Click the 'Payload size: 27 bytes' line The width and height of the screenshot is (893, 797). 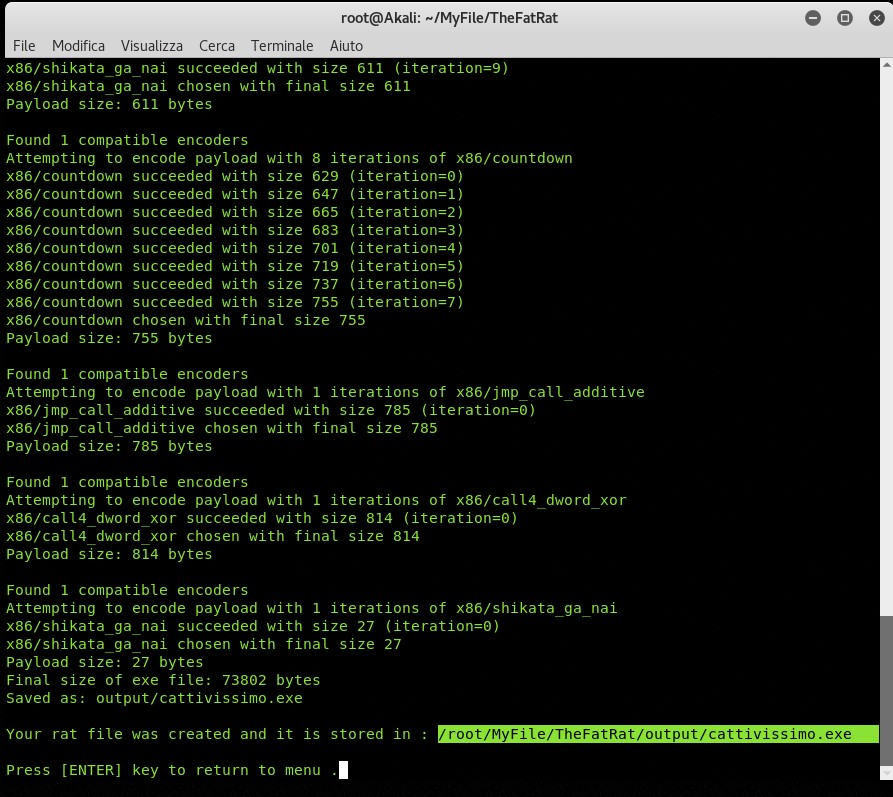point(104,662)
